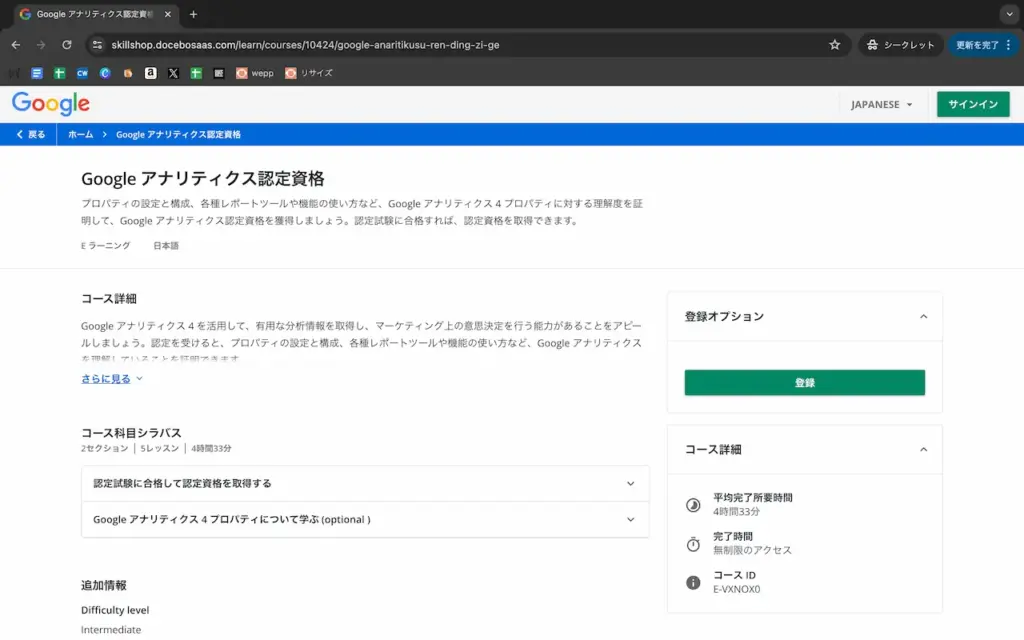Image resolution: width=1024 pixels, height=640 pixels.
Task: Click Google アナリティクス認定資格 breadcrumb
Action: [x=178, y=135]
